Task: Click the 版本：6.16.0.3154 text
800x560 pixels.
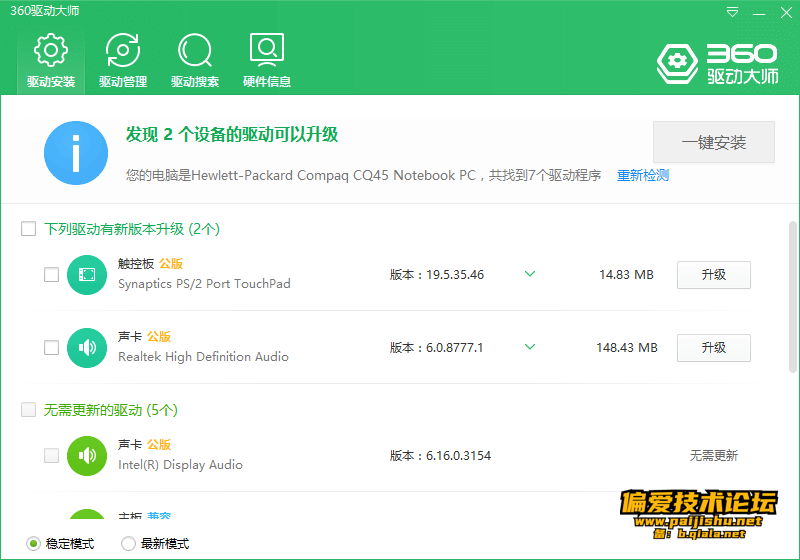Action: [440, 455]
